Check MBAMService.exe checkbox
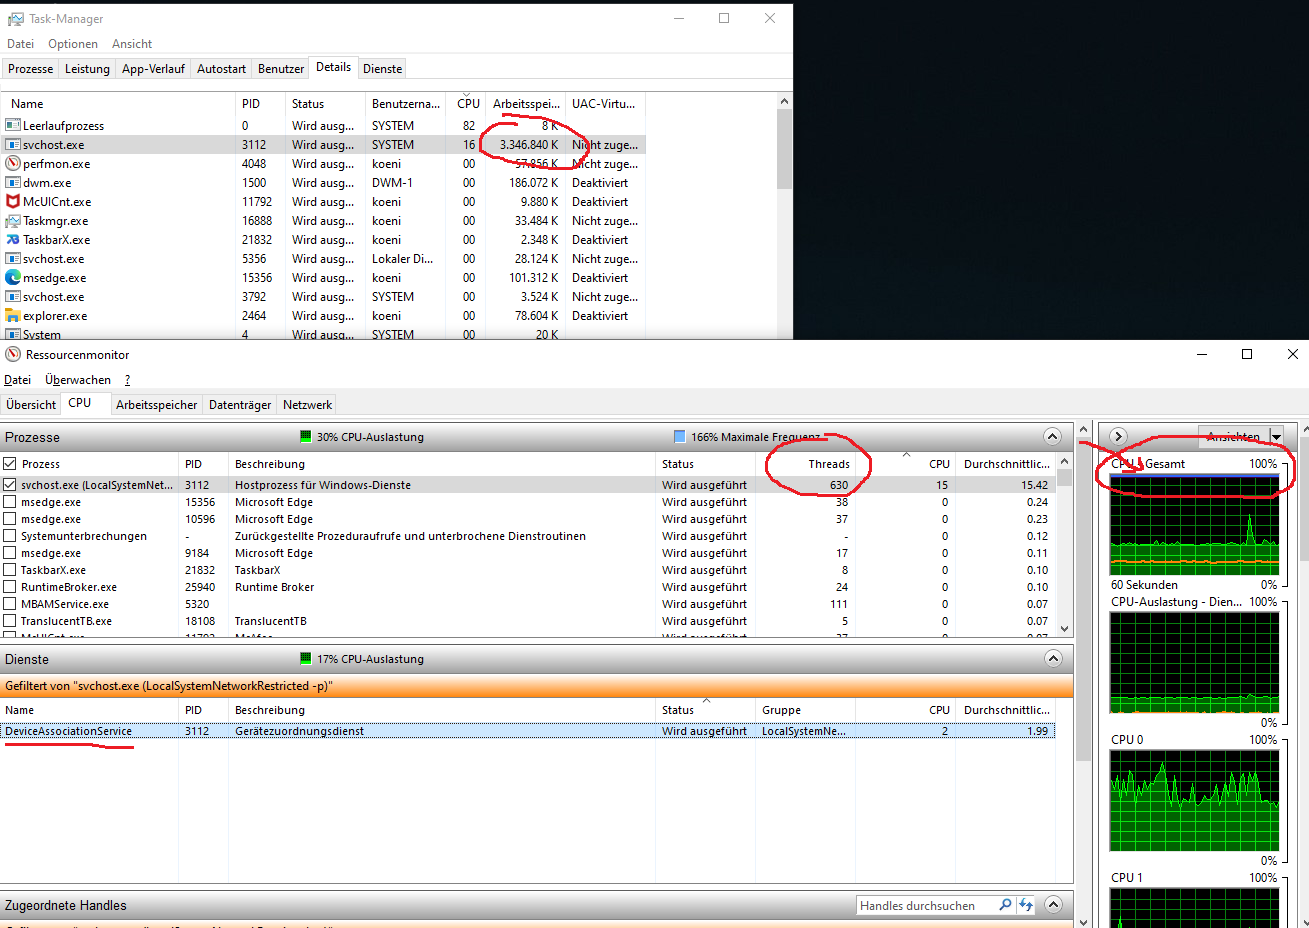 (10, 604)
